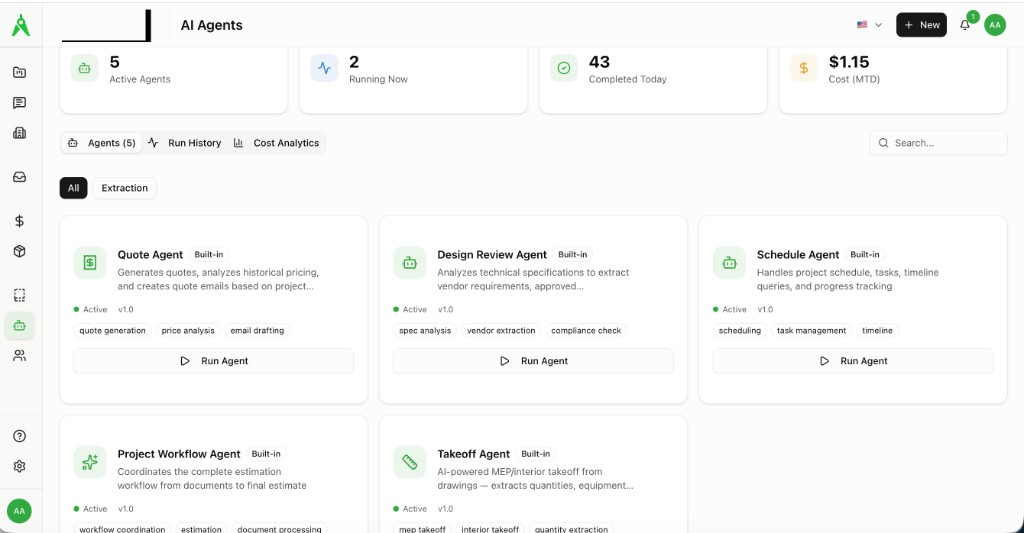Screen dimensions: 1024x533
Task: Click the Search input field
Action: 939,143
